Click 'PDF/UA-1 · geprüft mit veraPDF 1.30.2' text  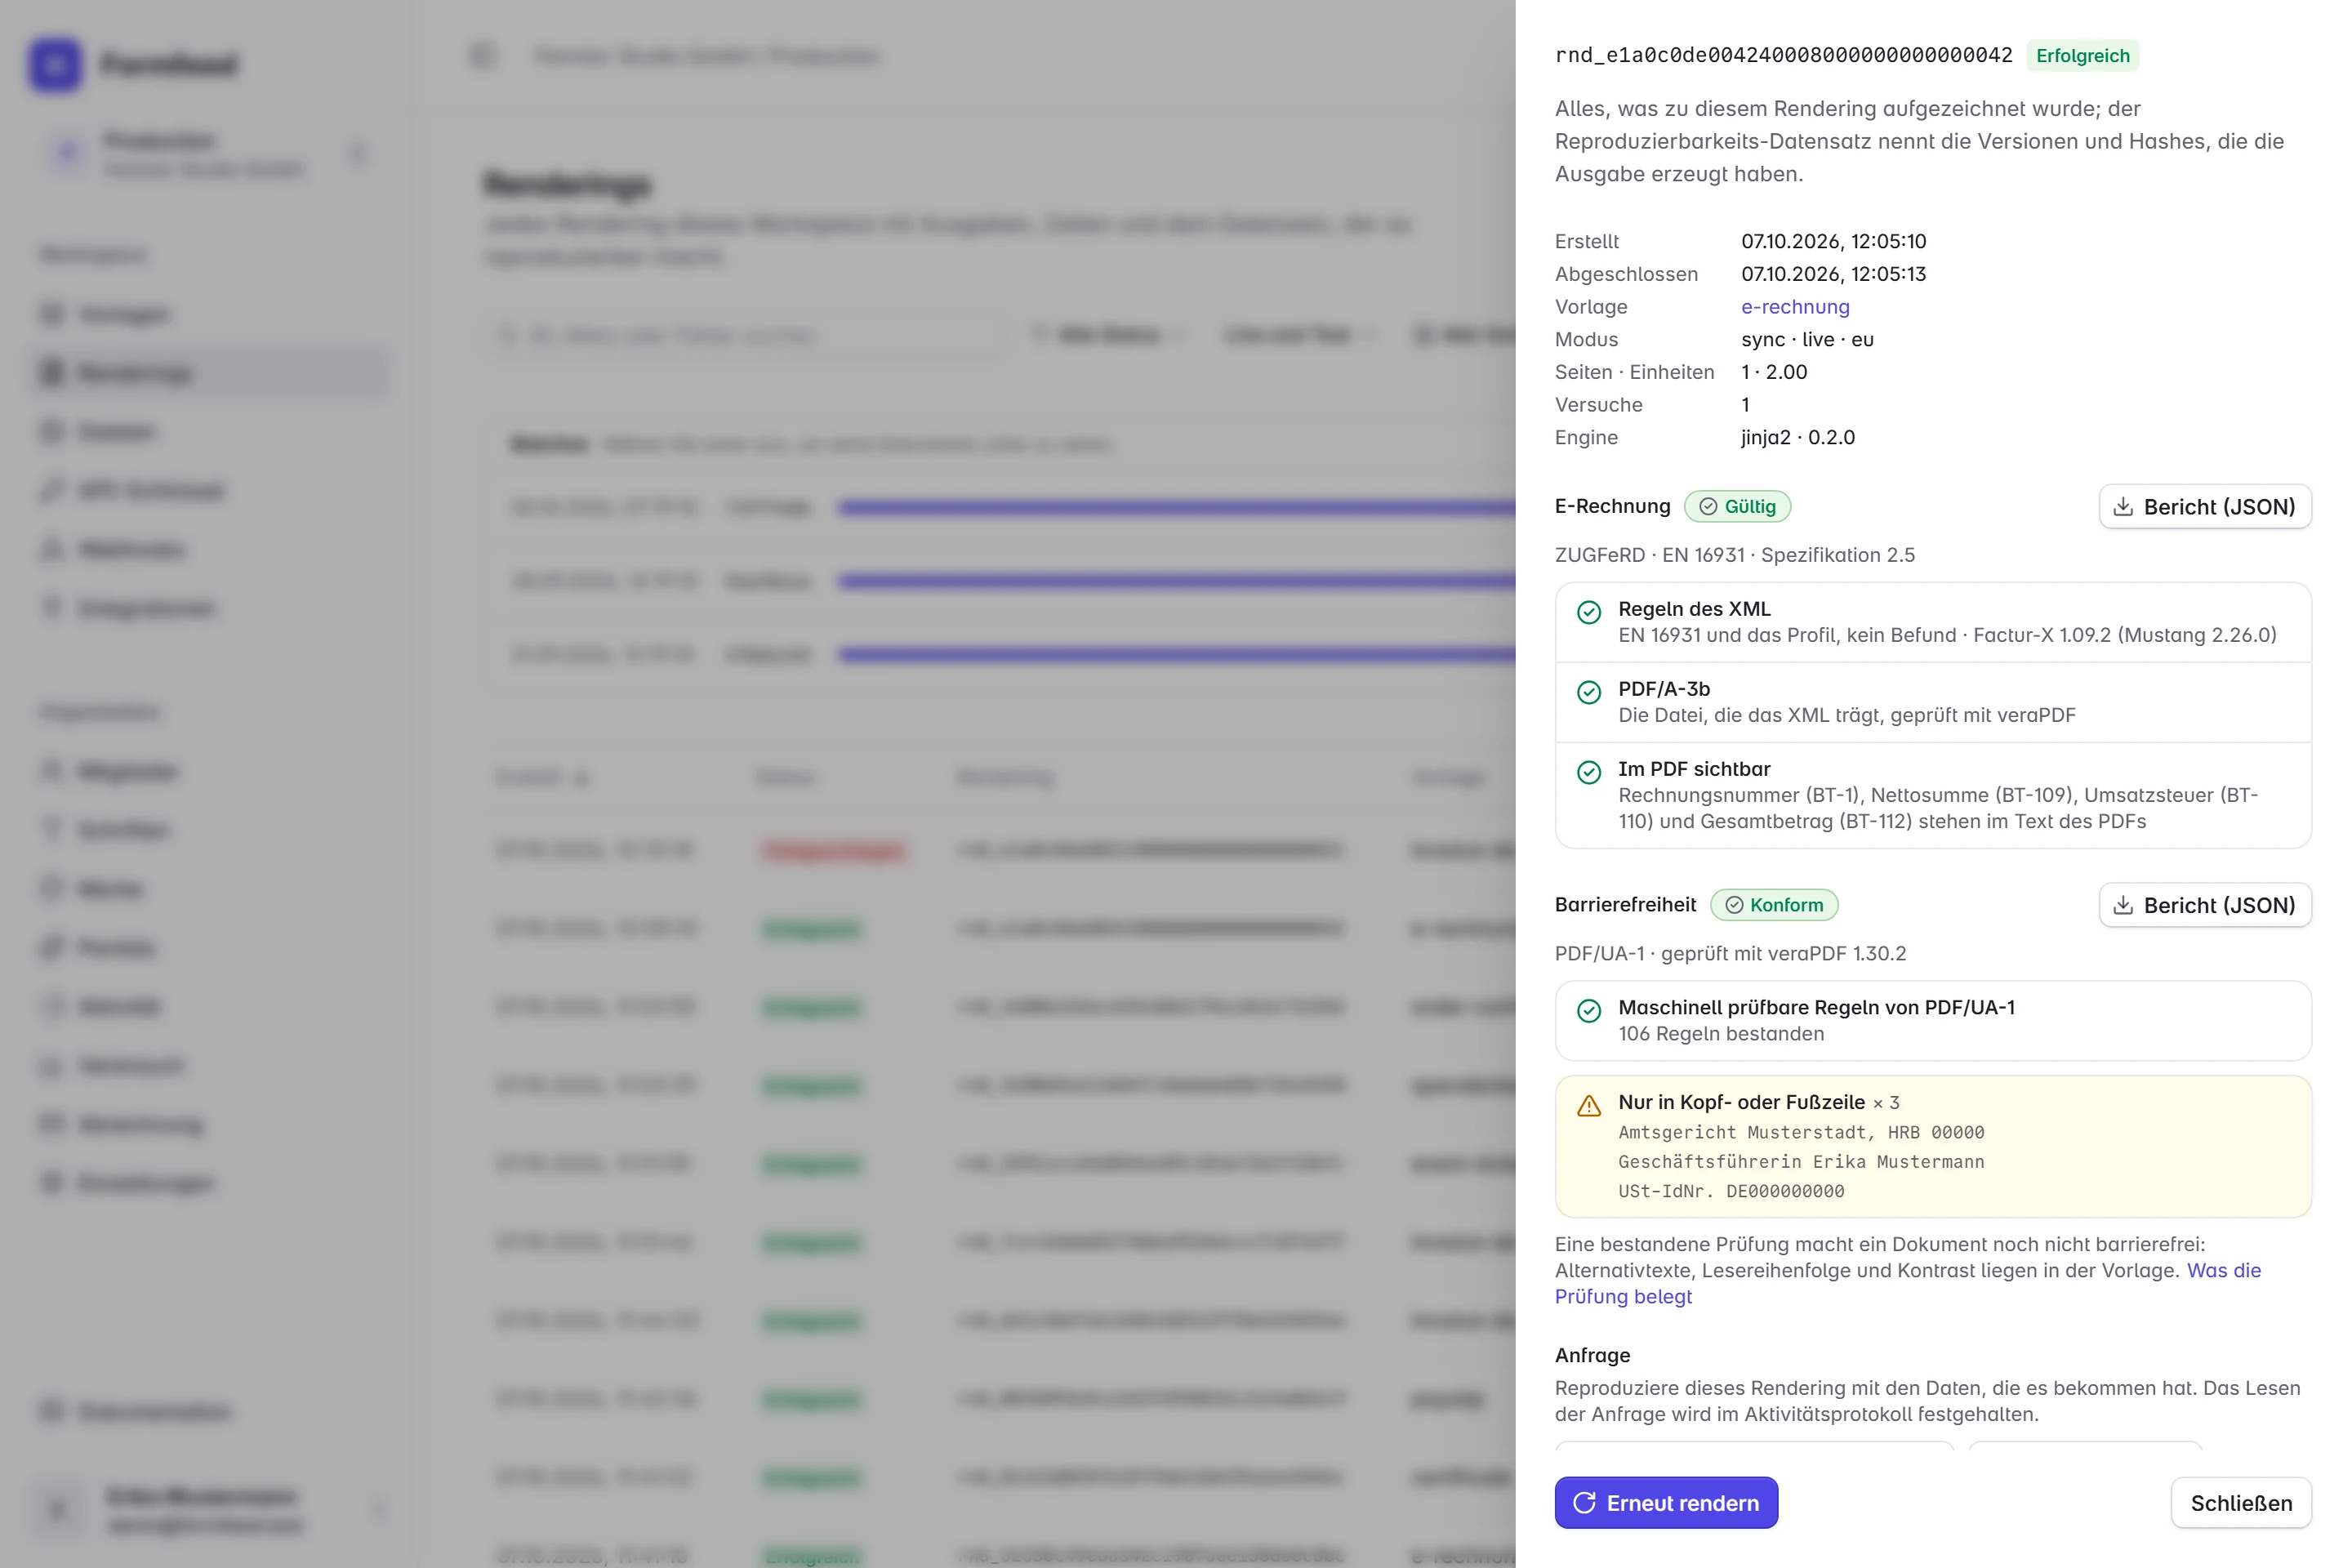pos(1730,952)
